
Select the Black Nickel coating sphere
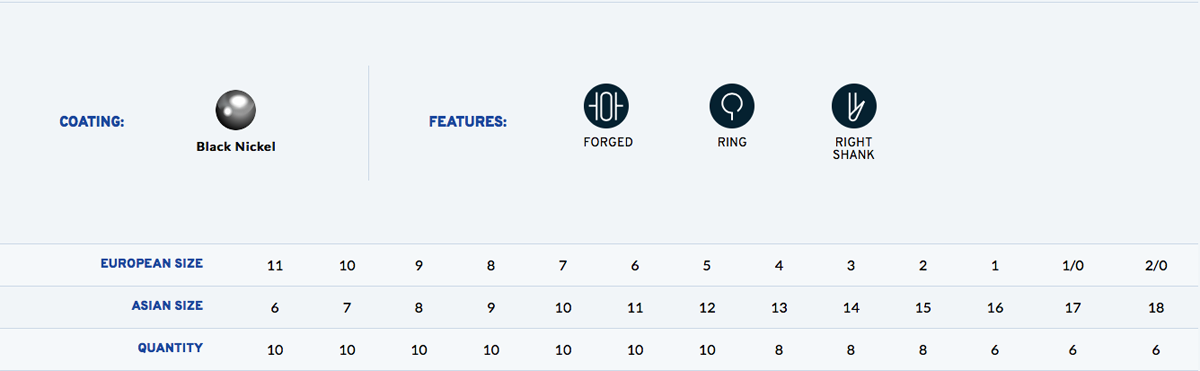click(x=236, y=108)
